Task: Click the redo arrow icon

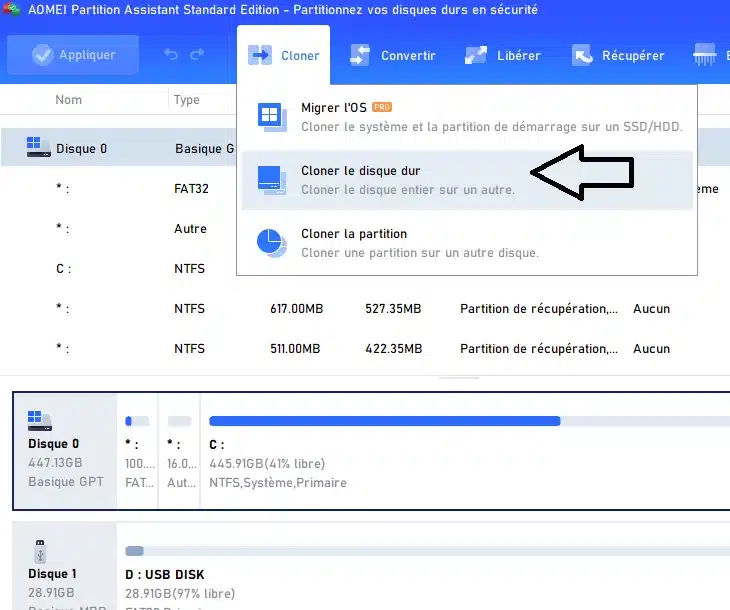Action: [x=197, y=54]
